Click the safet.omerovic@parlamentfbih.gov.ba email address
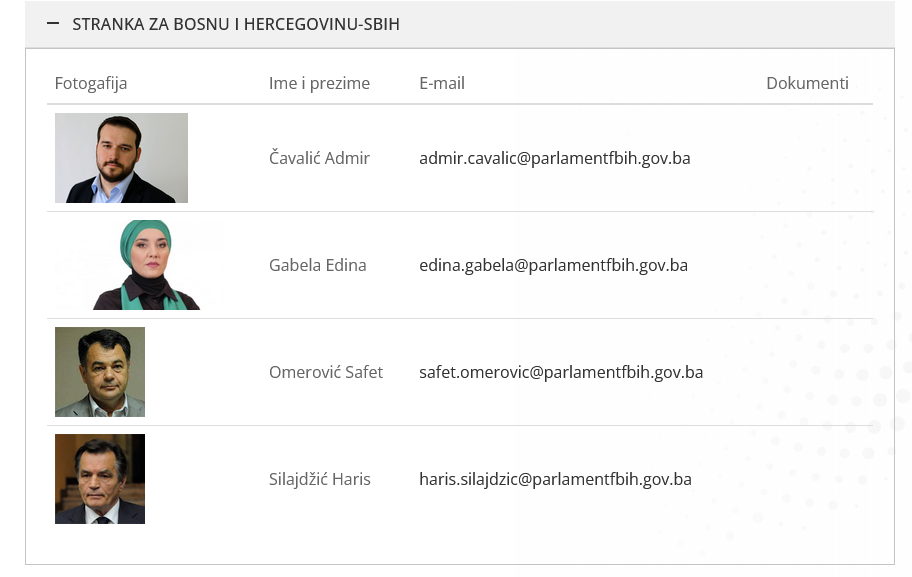Screen dimensions: 912x577 click(x=561, y=372)
